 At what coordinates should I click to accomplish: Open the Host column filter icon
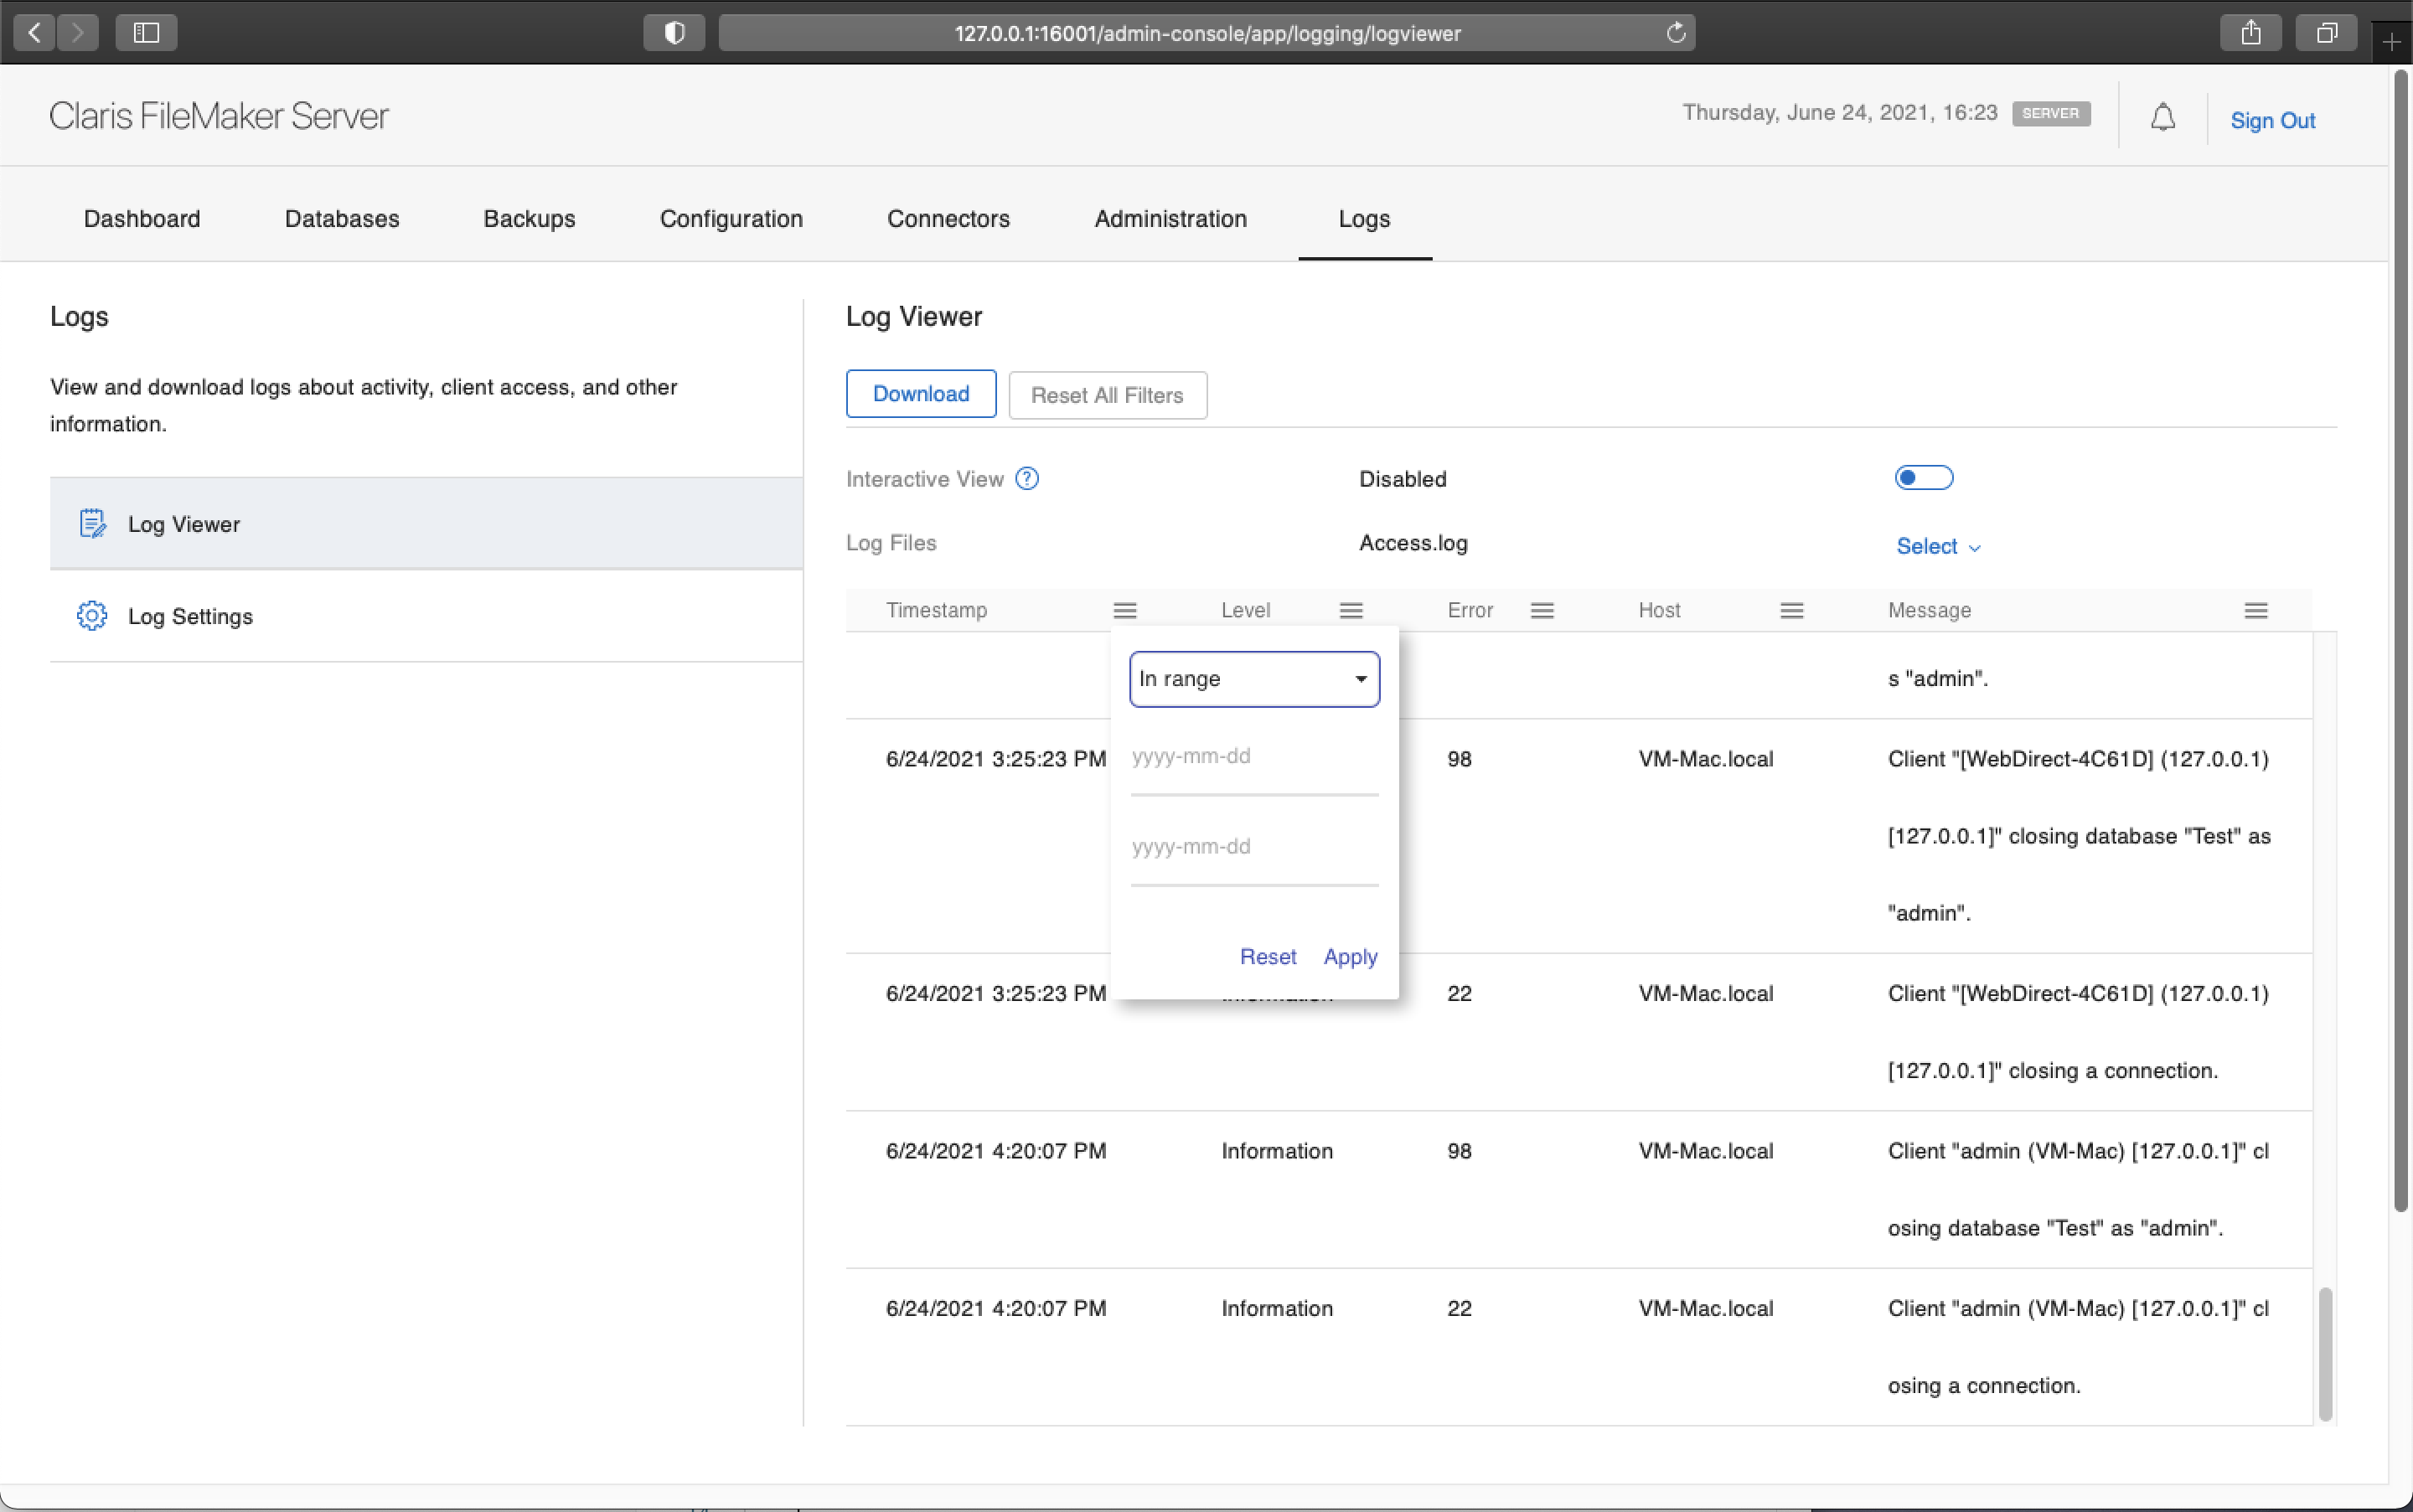(1791, 610)
